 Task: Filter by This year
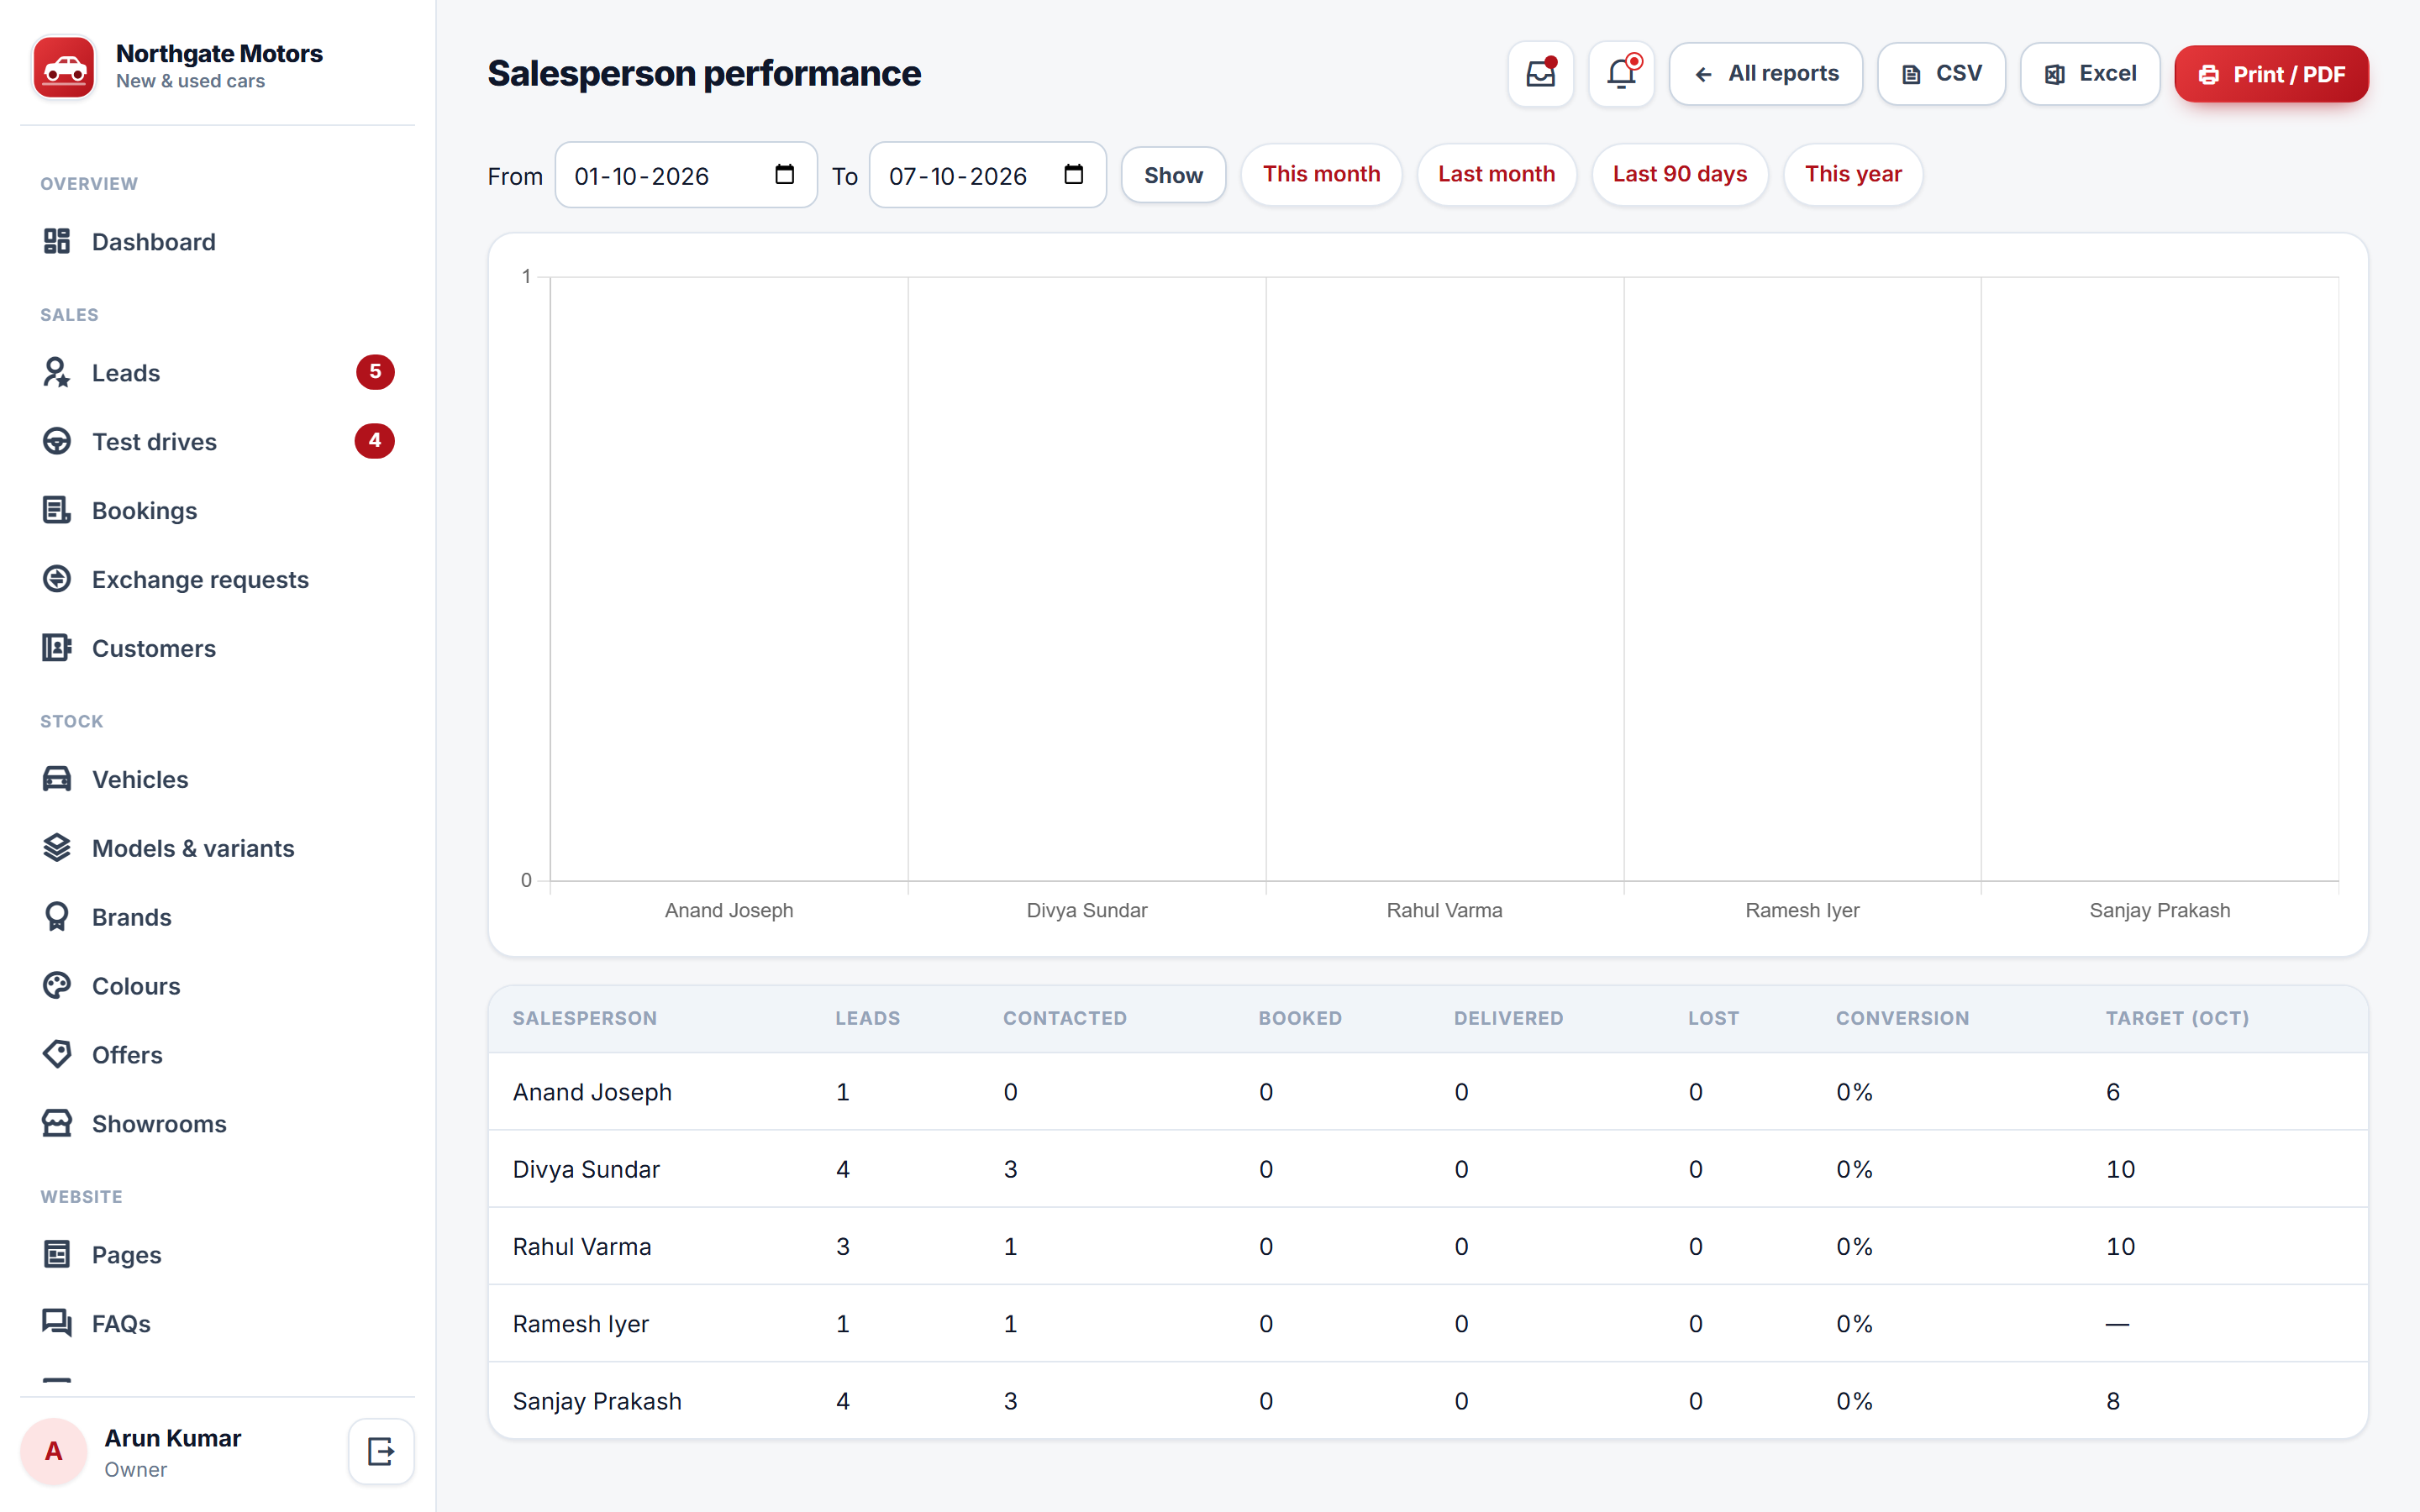point(1852,175)
